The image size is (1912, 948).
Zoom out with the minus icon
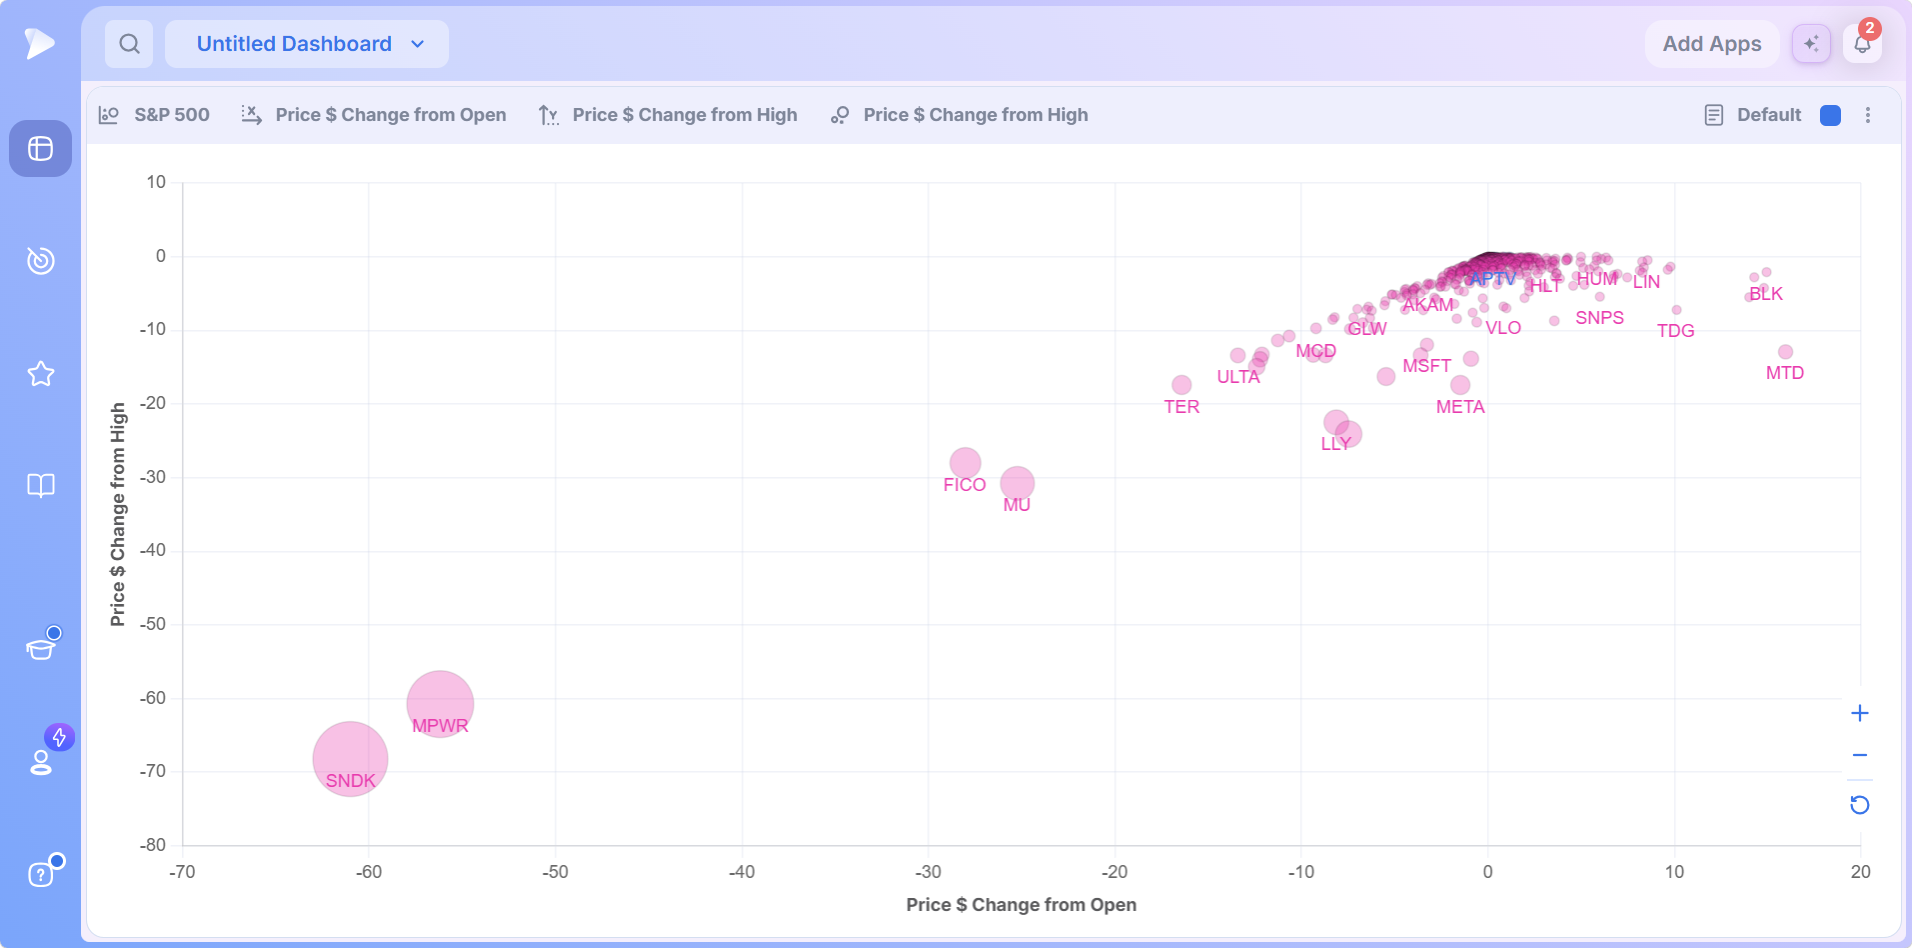(x=1860, y=756)
